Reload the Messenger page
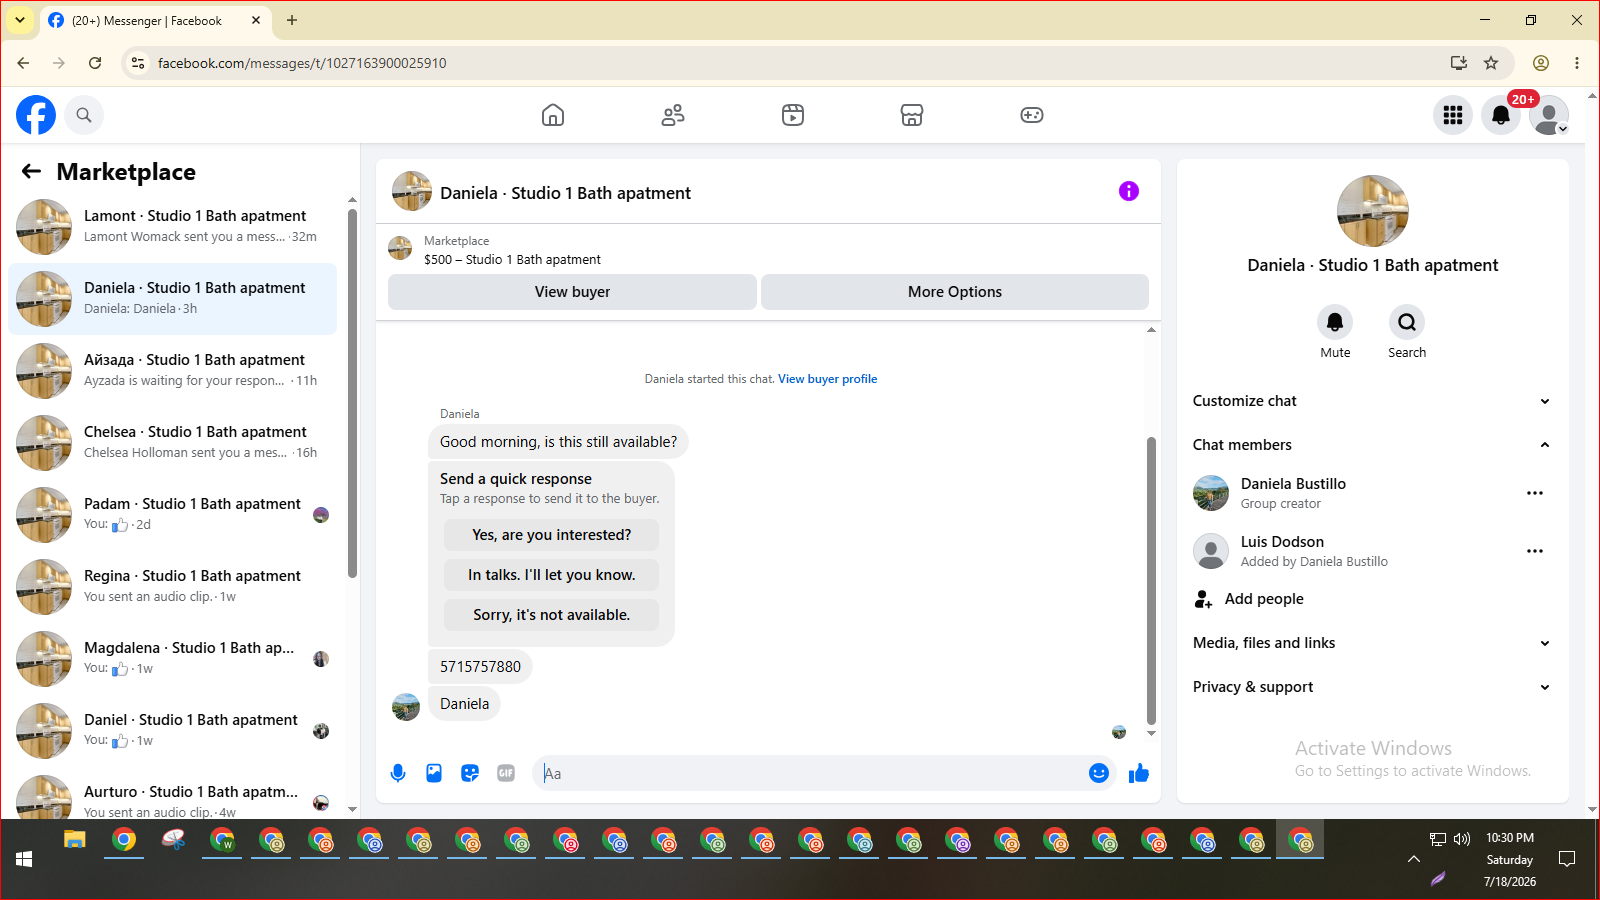This screenshot has width=1600, height=900. (95, 63)
